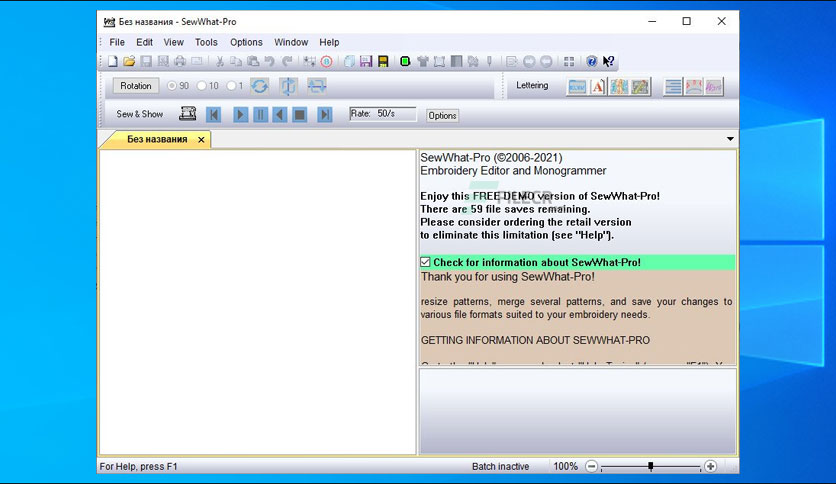Click the copy icon in the toolbar
Screen dimensions: 836x484
coord(236,61)
